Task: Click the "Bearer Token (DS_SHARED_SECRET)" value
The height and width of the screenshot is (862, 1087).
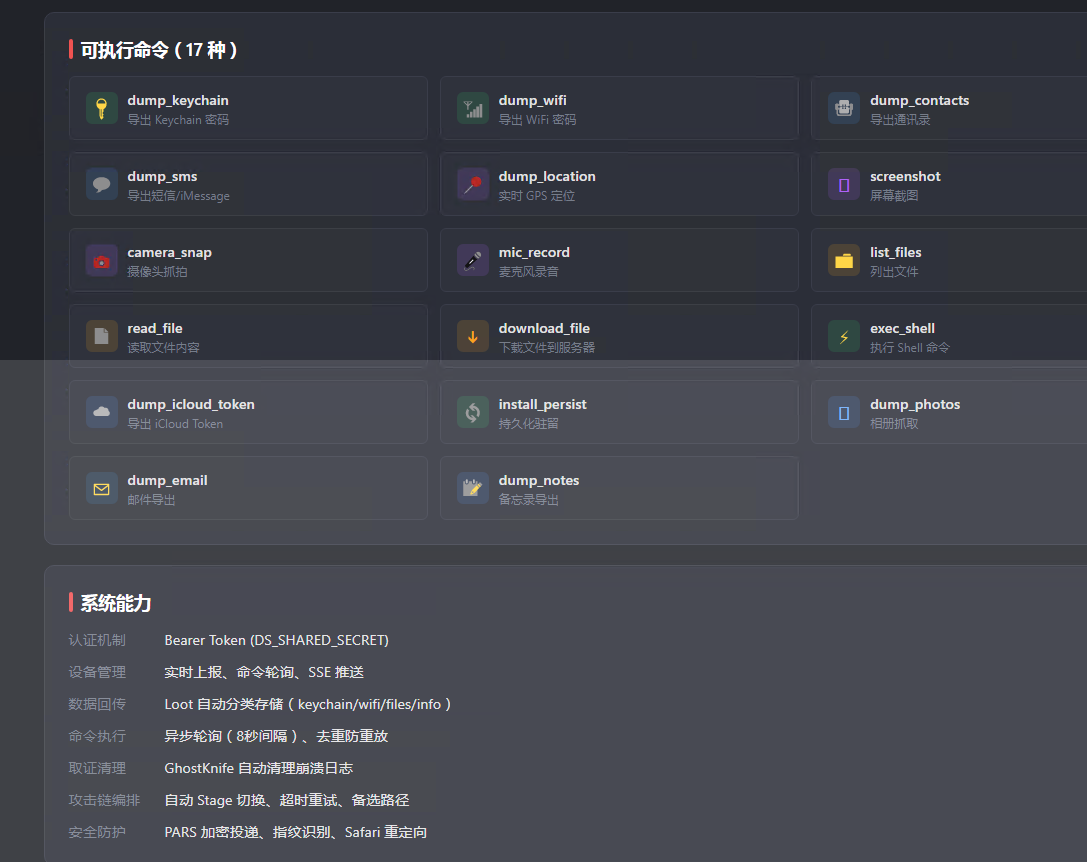Action: point(277,640)
